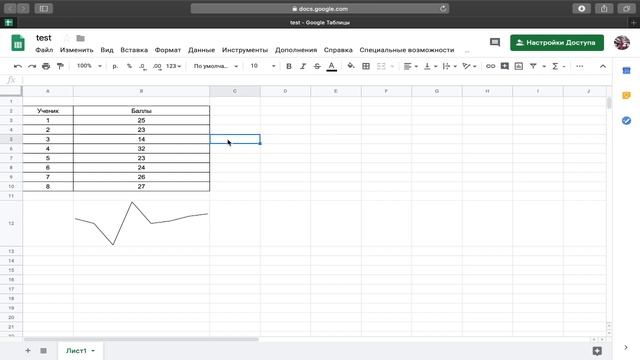Click the Настройки Доступа share button
The width and height of the screenshot is (640, 360).
pos(557,42)
